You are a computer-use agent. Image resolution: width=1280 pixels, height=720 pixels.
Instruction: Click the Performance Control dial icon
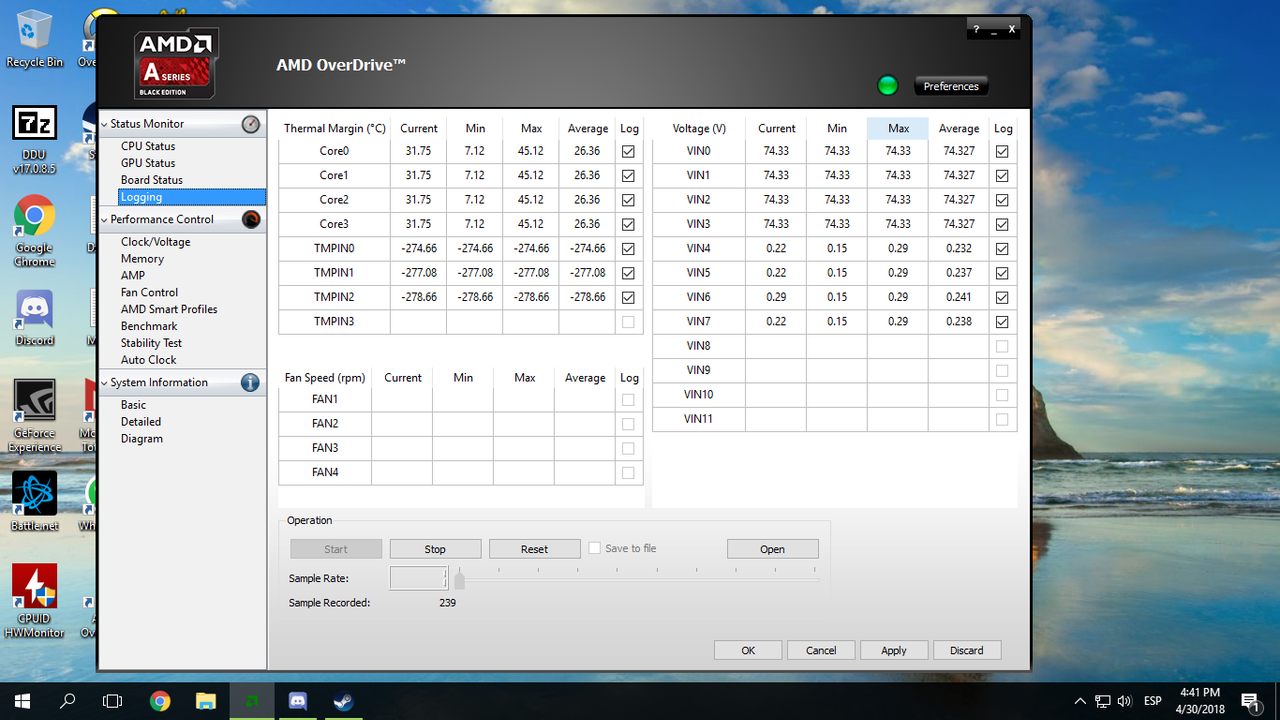[x=251, y=219]
